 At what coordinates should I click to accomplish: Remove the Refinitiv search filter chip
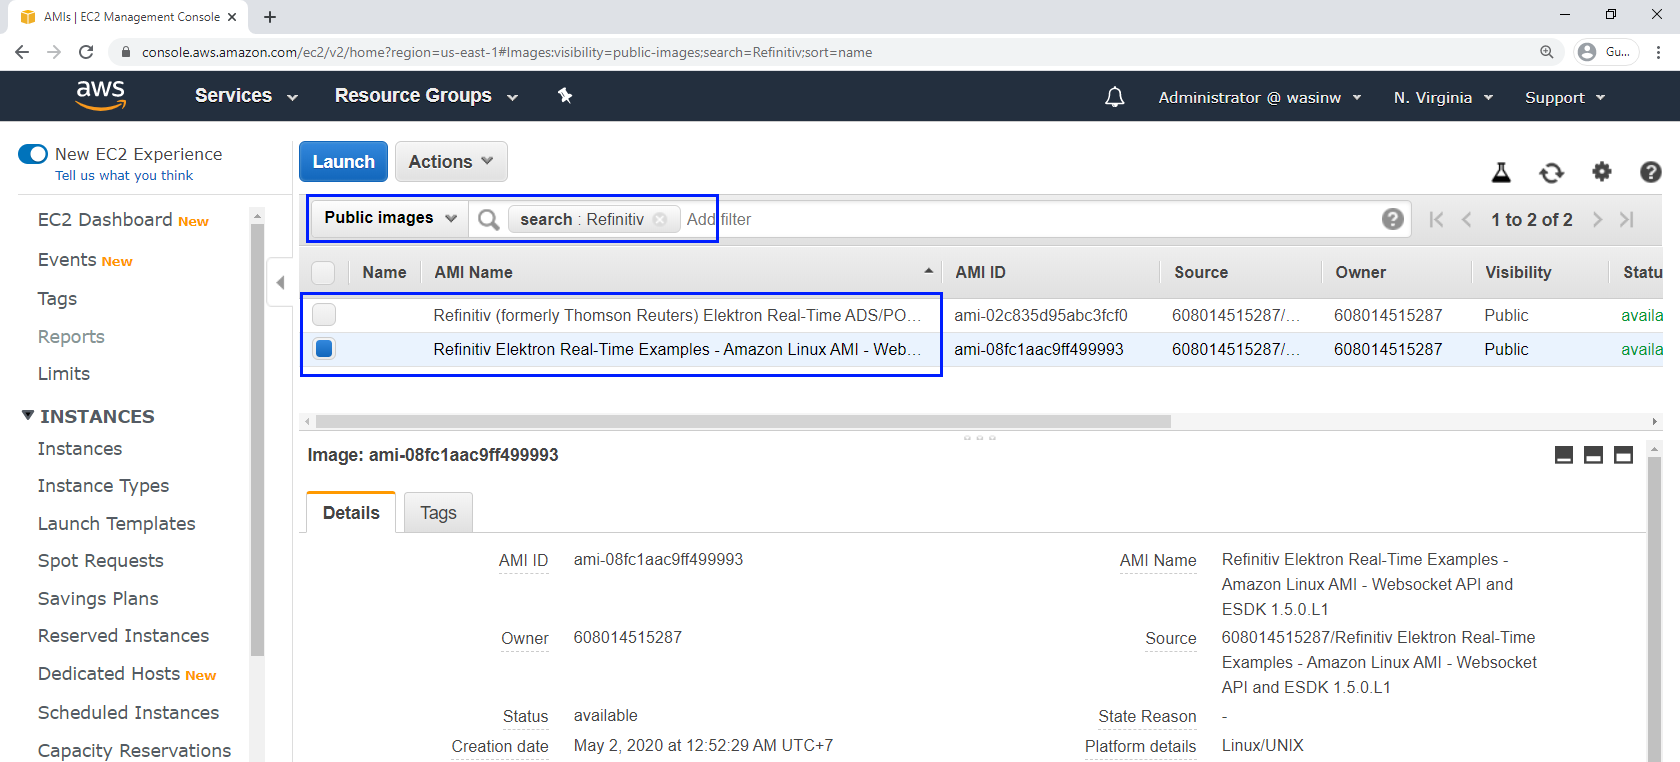[x=660, y=219]
